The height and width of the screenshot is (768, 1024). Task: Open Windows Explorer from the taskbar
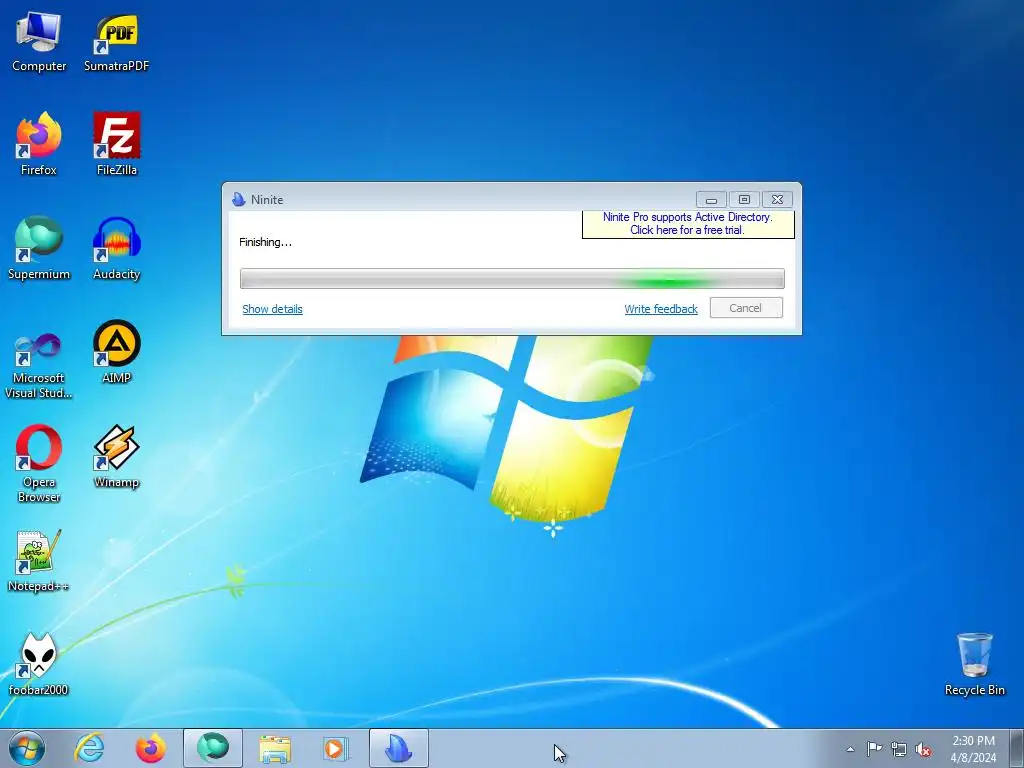point(275,748)
